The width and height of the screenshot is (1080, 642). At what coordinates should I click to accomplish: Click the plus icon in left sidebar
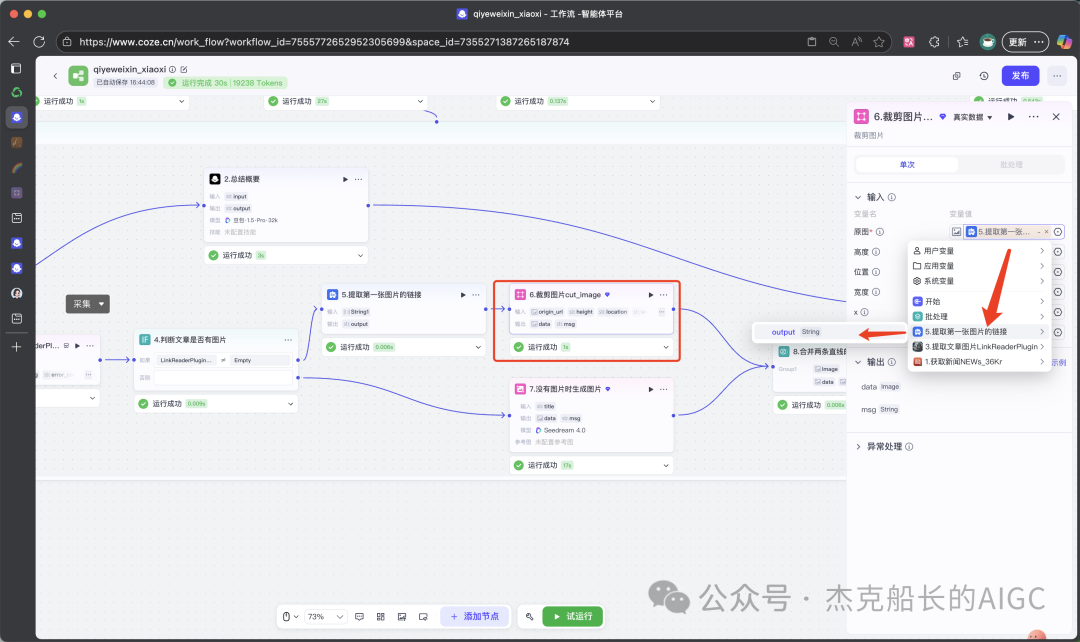(17, 347)
